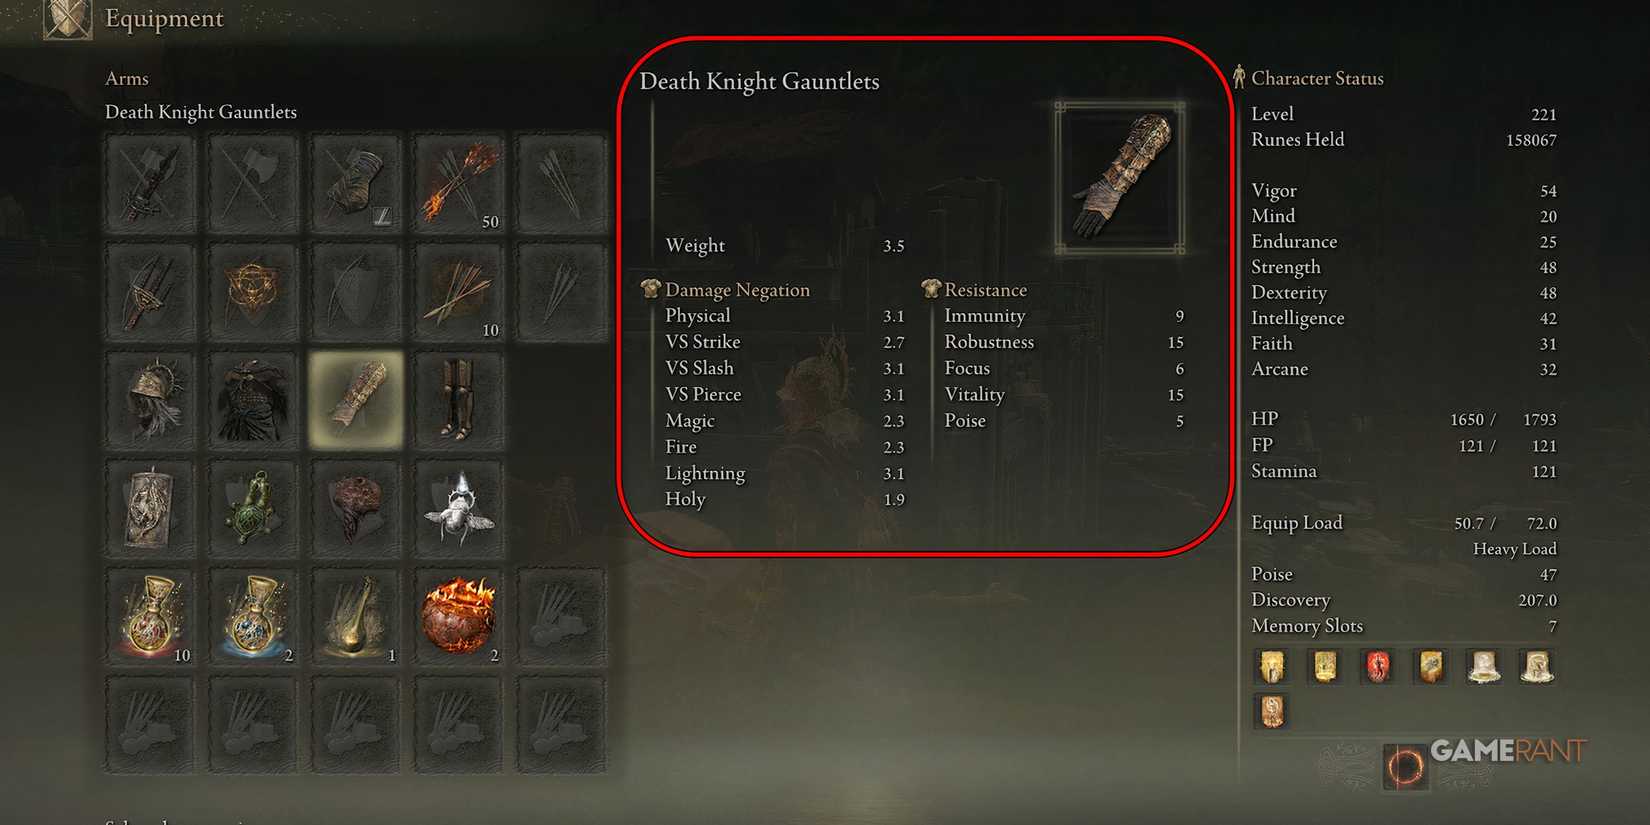The width and height of the screenshot is (1650, 825).
Task: Click the Equipment header title
Action: [x=164, y=18]
